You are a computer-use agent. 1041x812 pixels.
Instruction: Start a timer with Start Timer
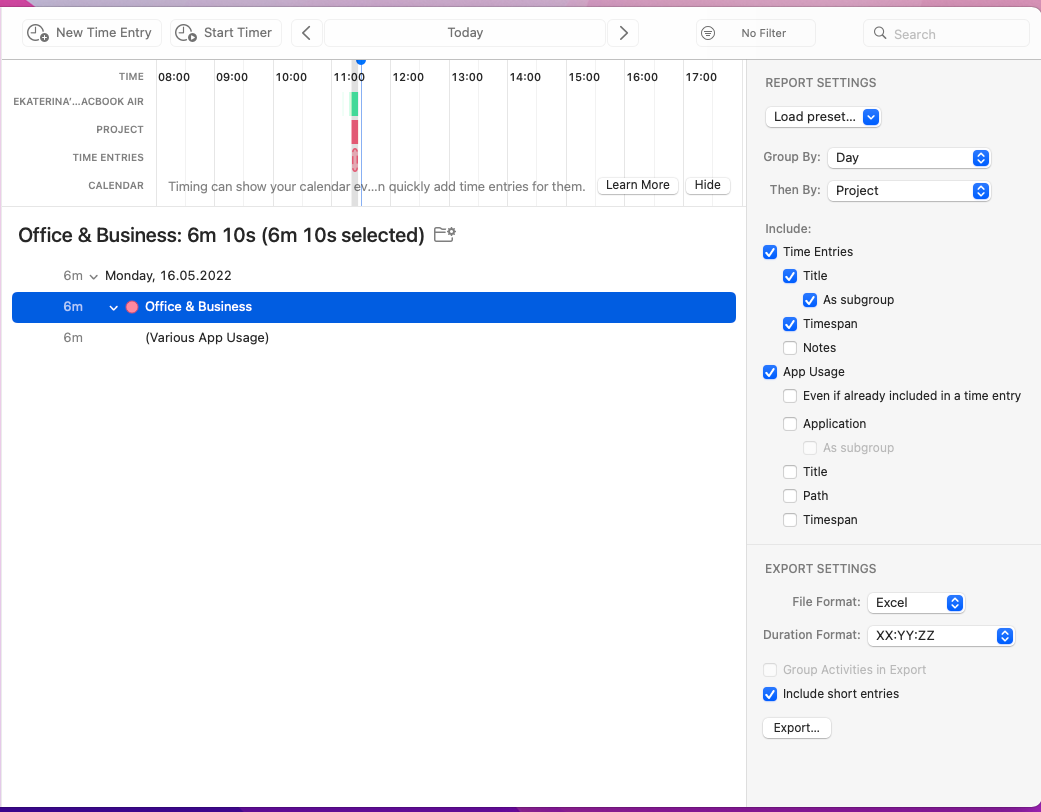(x=226, y=33)
